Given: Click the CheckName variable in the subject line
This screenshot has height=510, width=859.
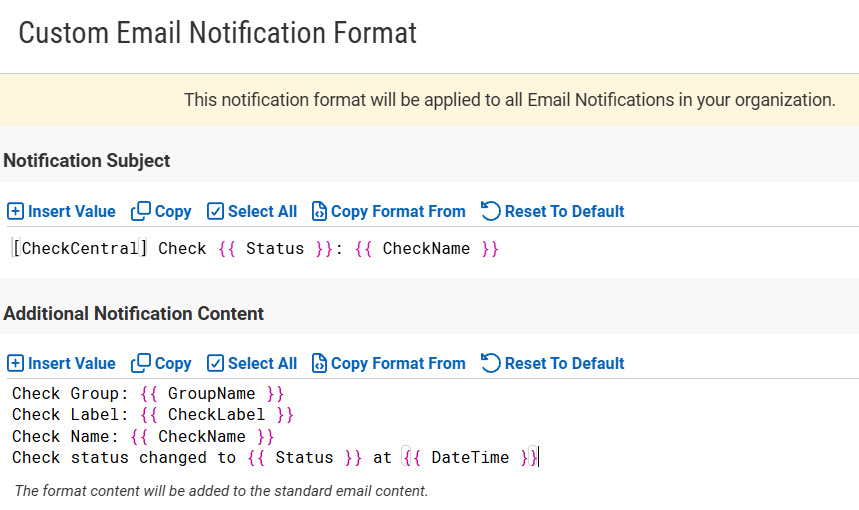Looking at the screenshot, I should (426, 249).
